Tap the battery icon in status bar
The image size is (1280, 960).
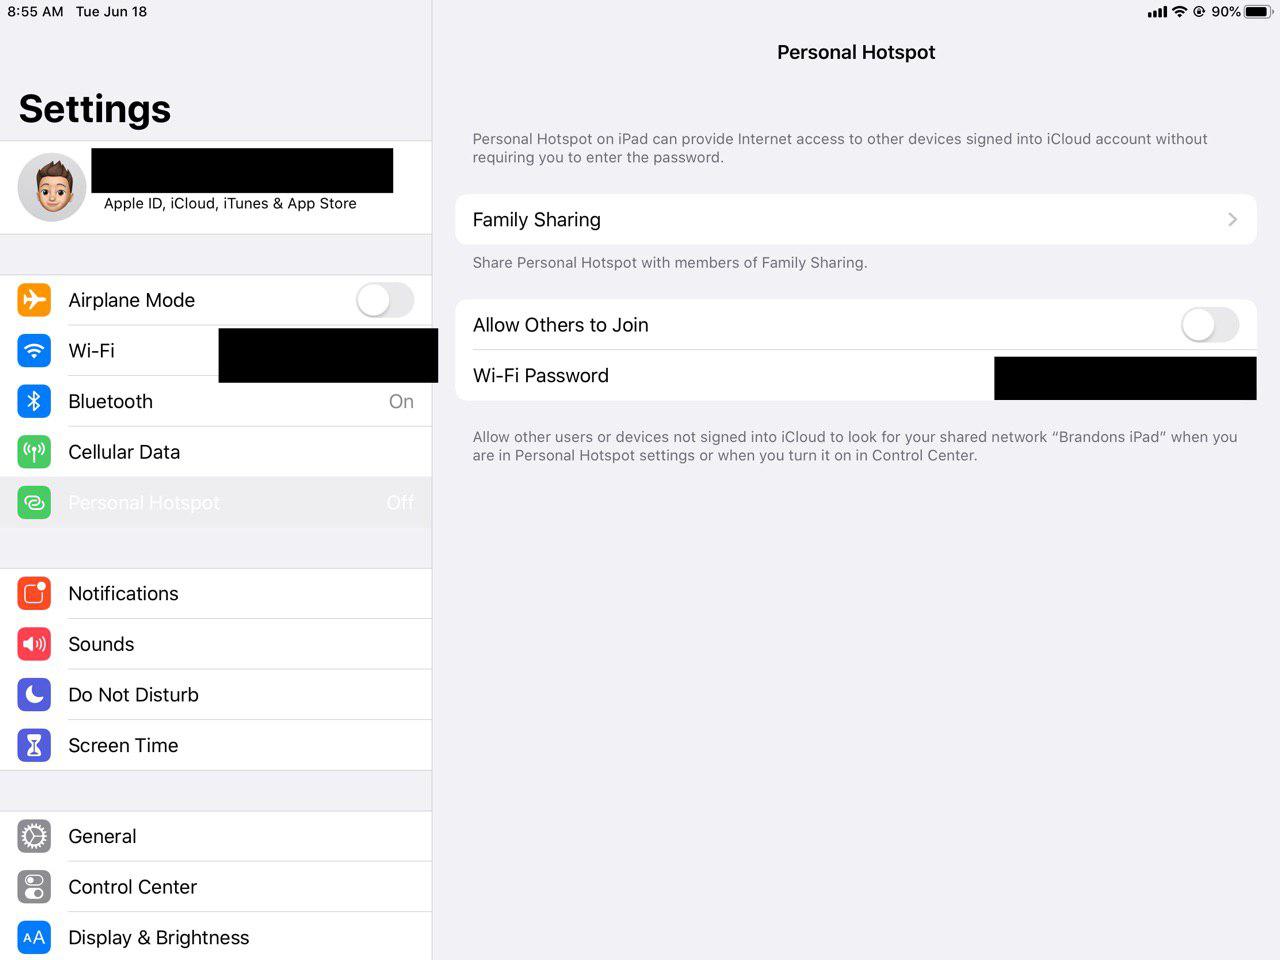coord(1258,12)
